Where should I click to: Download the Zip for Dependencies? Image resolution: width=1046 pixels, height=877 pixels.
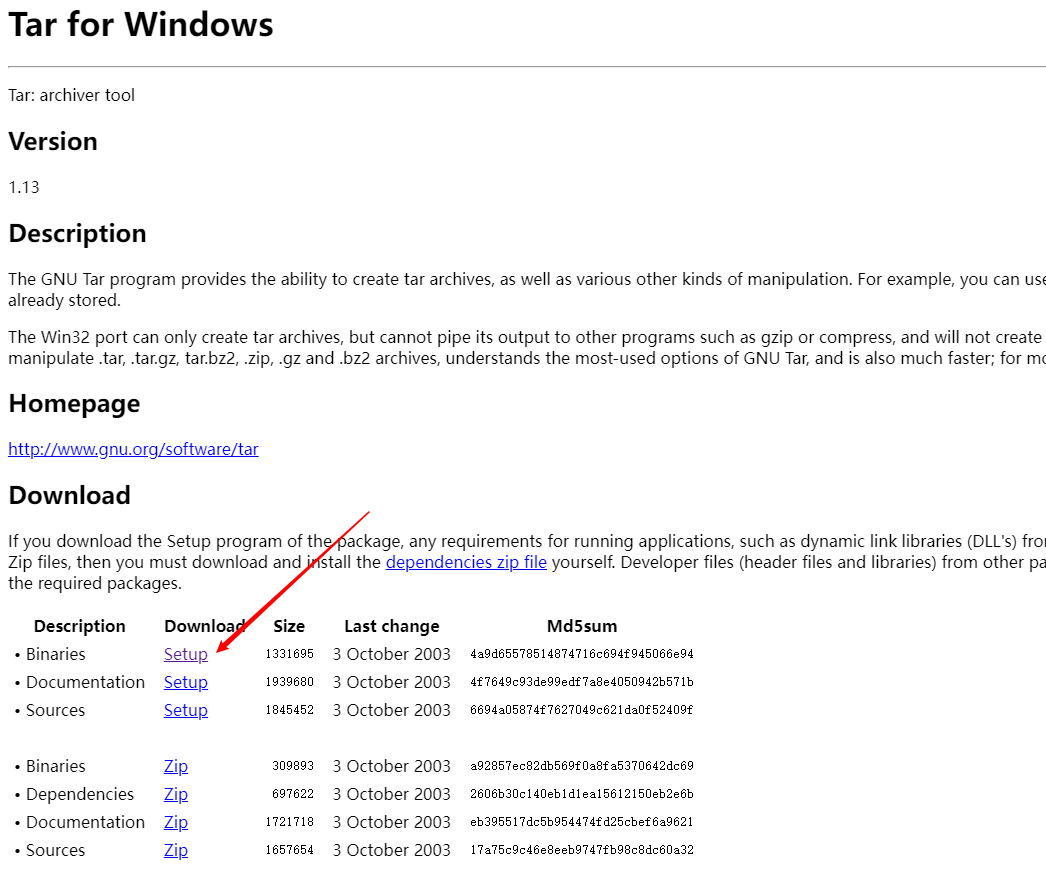[x=175, y=794]
